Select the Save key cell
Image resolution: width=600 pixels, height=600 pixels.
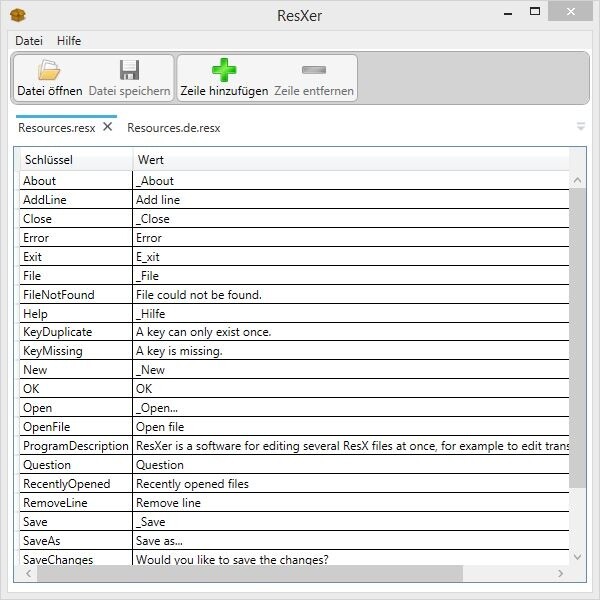click(76, 522)
